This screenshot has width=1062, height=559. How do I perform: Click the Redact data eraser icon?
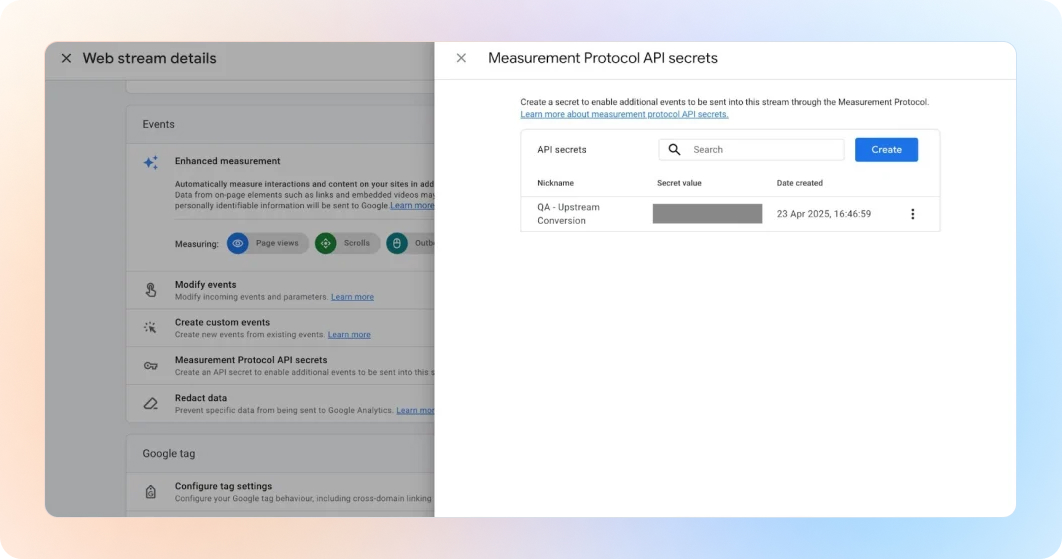[150, 404]
